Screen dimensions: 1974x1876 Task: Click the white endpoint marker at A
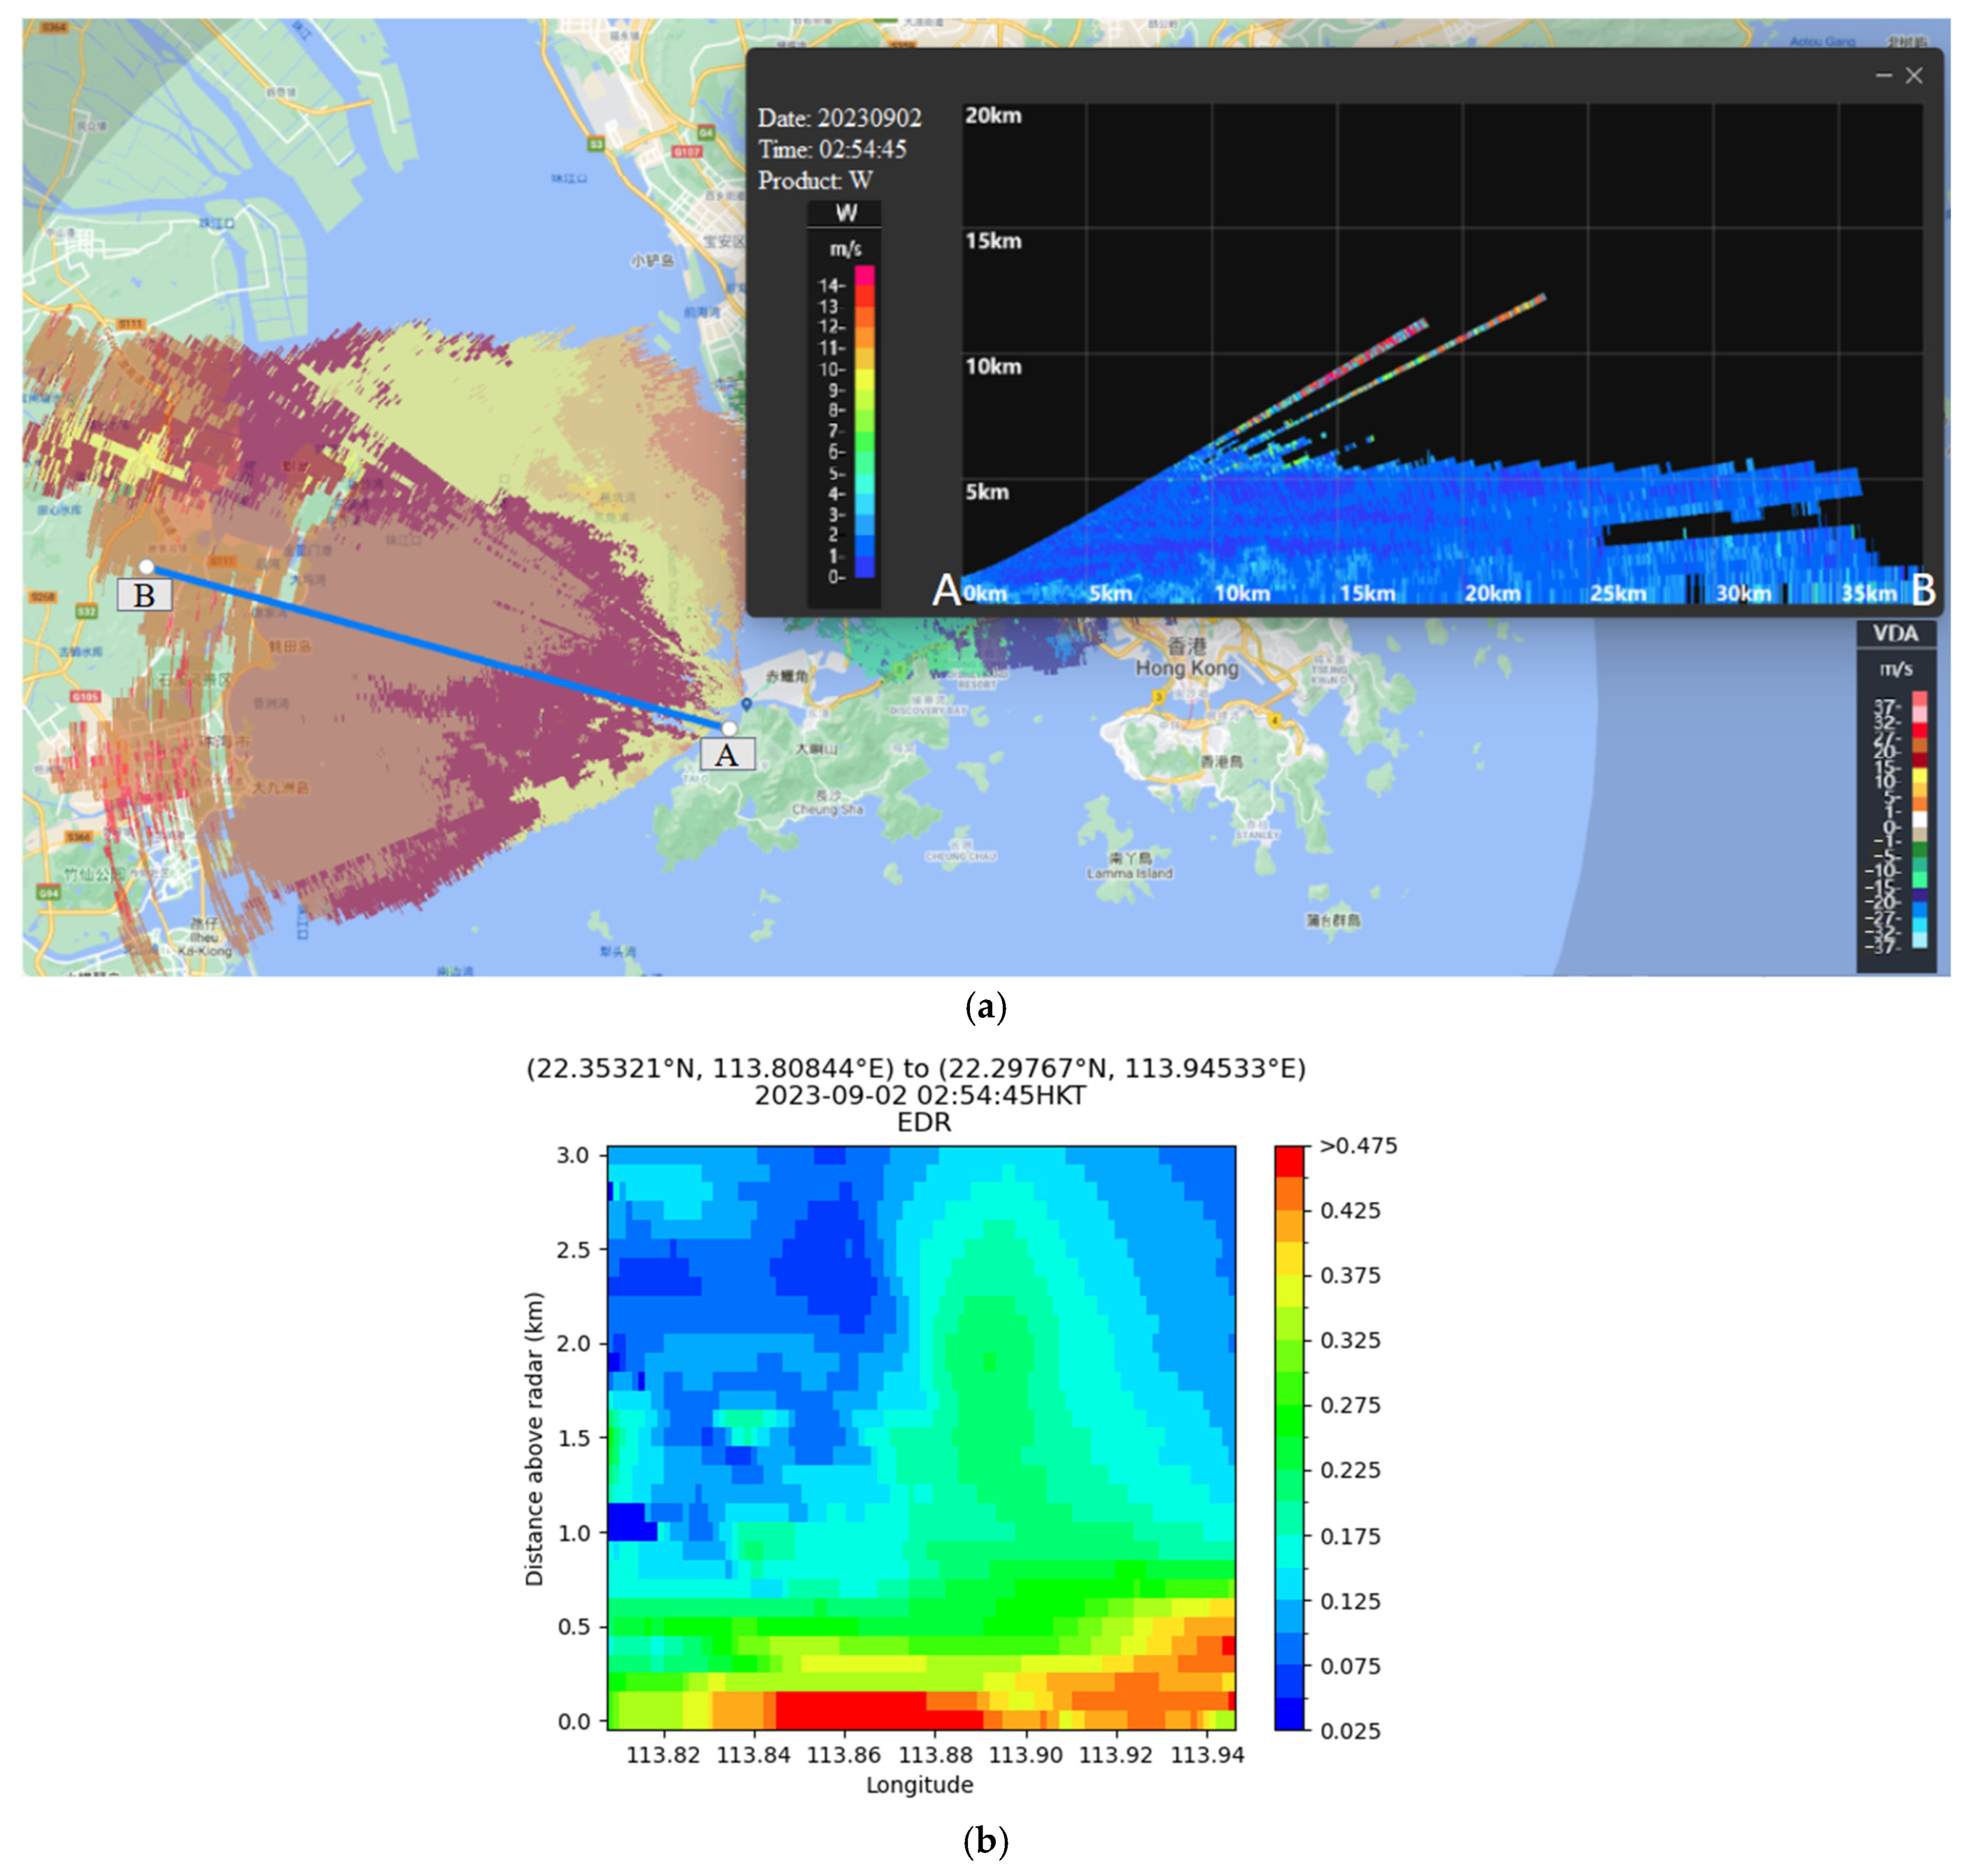(x=729, y=728)
